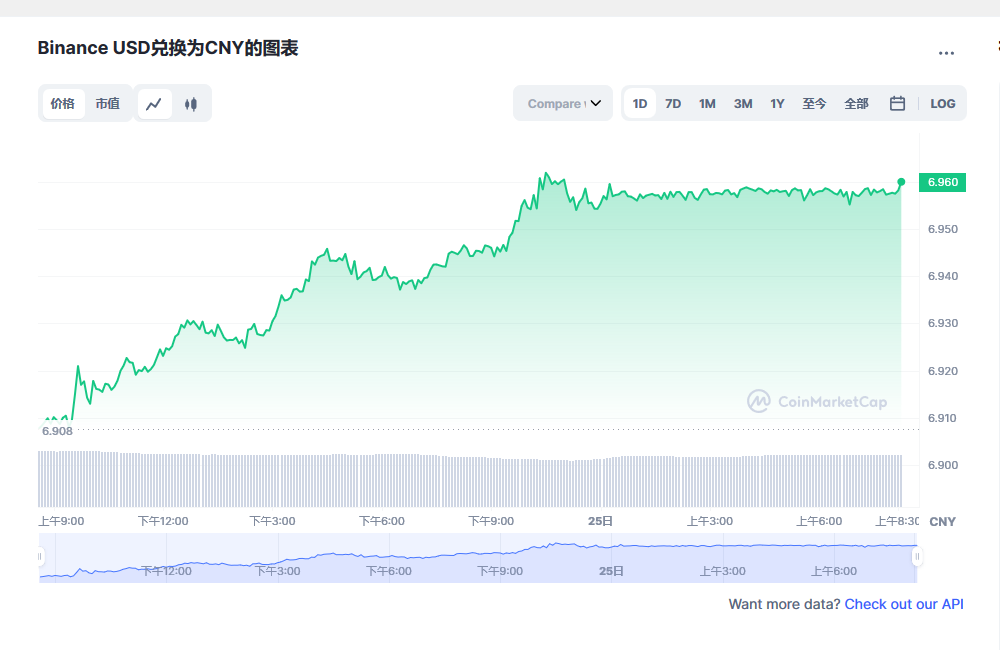Viewport: 1000px width, 650px height.
Task: Click the 6.950 y-axis label
Action: pos(943,229)
